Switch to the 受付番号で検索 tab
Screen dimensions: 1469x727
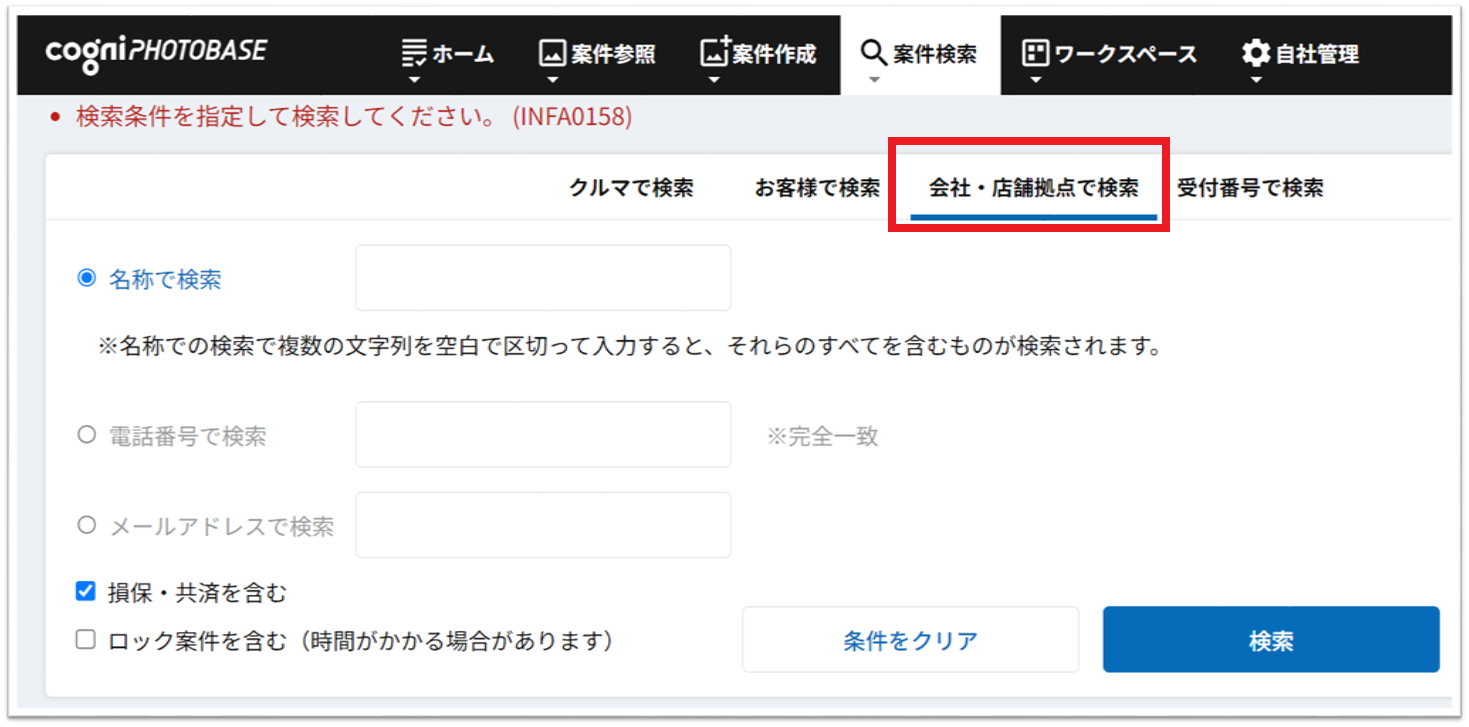tap(1249, 187)
